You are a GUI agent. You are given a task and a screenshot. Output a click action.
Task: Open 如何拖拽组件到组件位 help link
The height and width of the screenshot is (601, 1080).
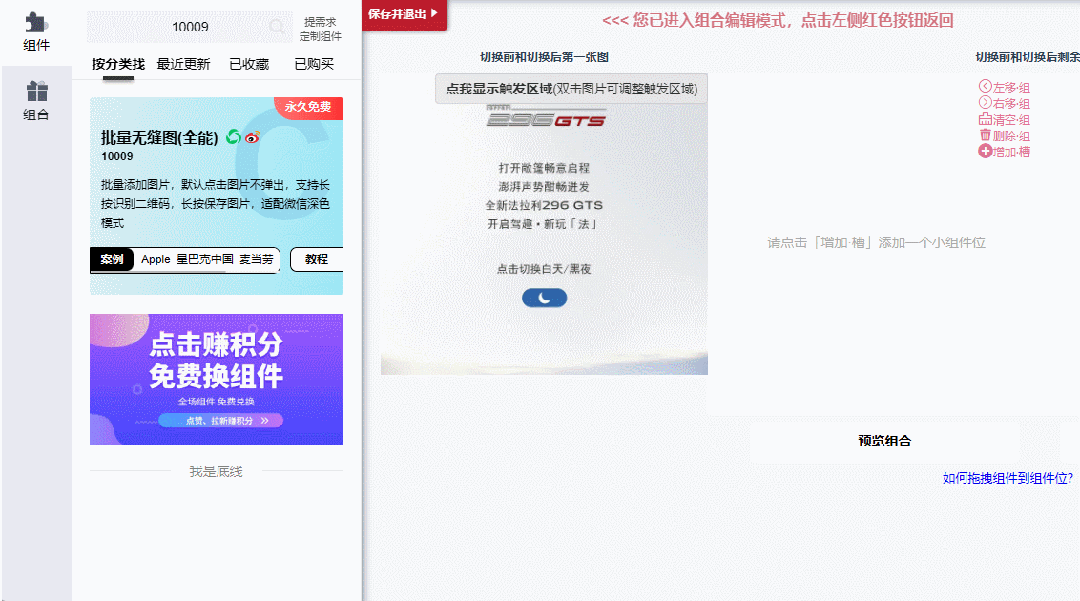[1008, 478]
